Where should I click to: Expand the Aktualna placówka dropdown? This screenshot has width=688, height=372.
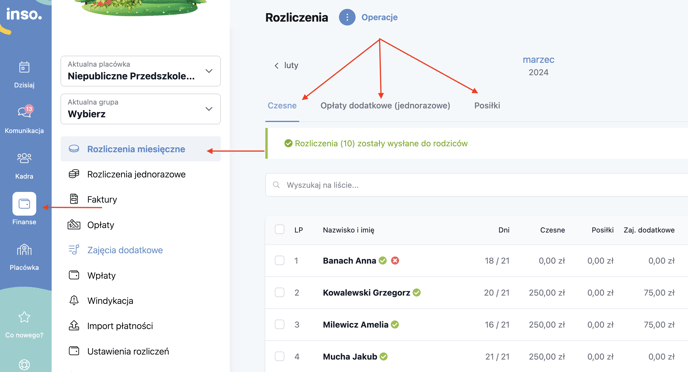[140, 71]
